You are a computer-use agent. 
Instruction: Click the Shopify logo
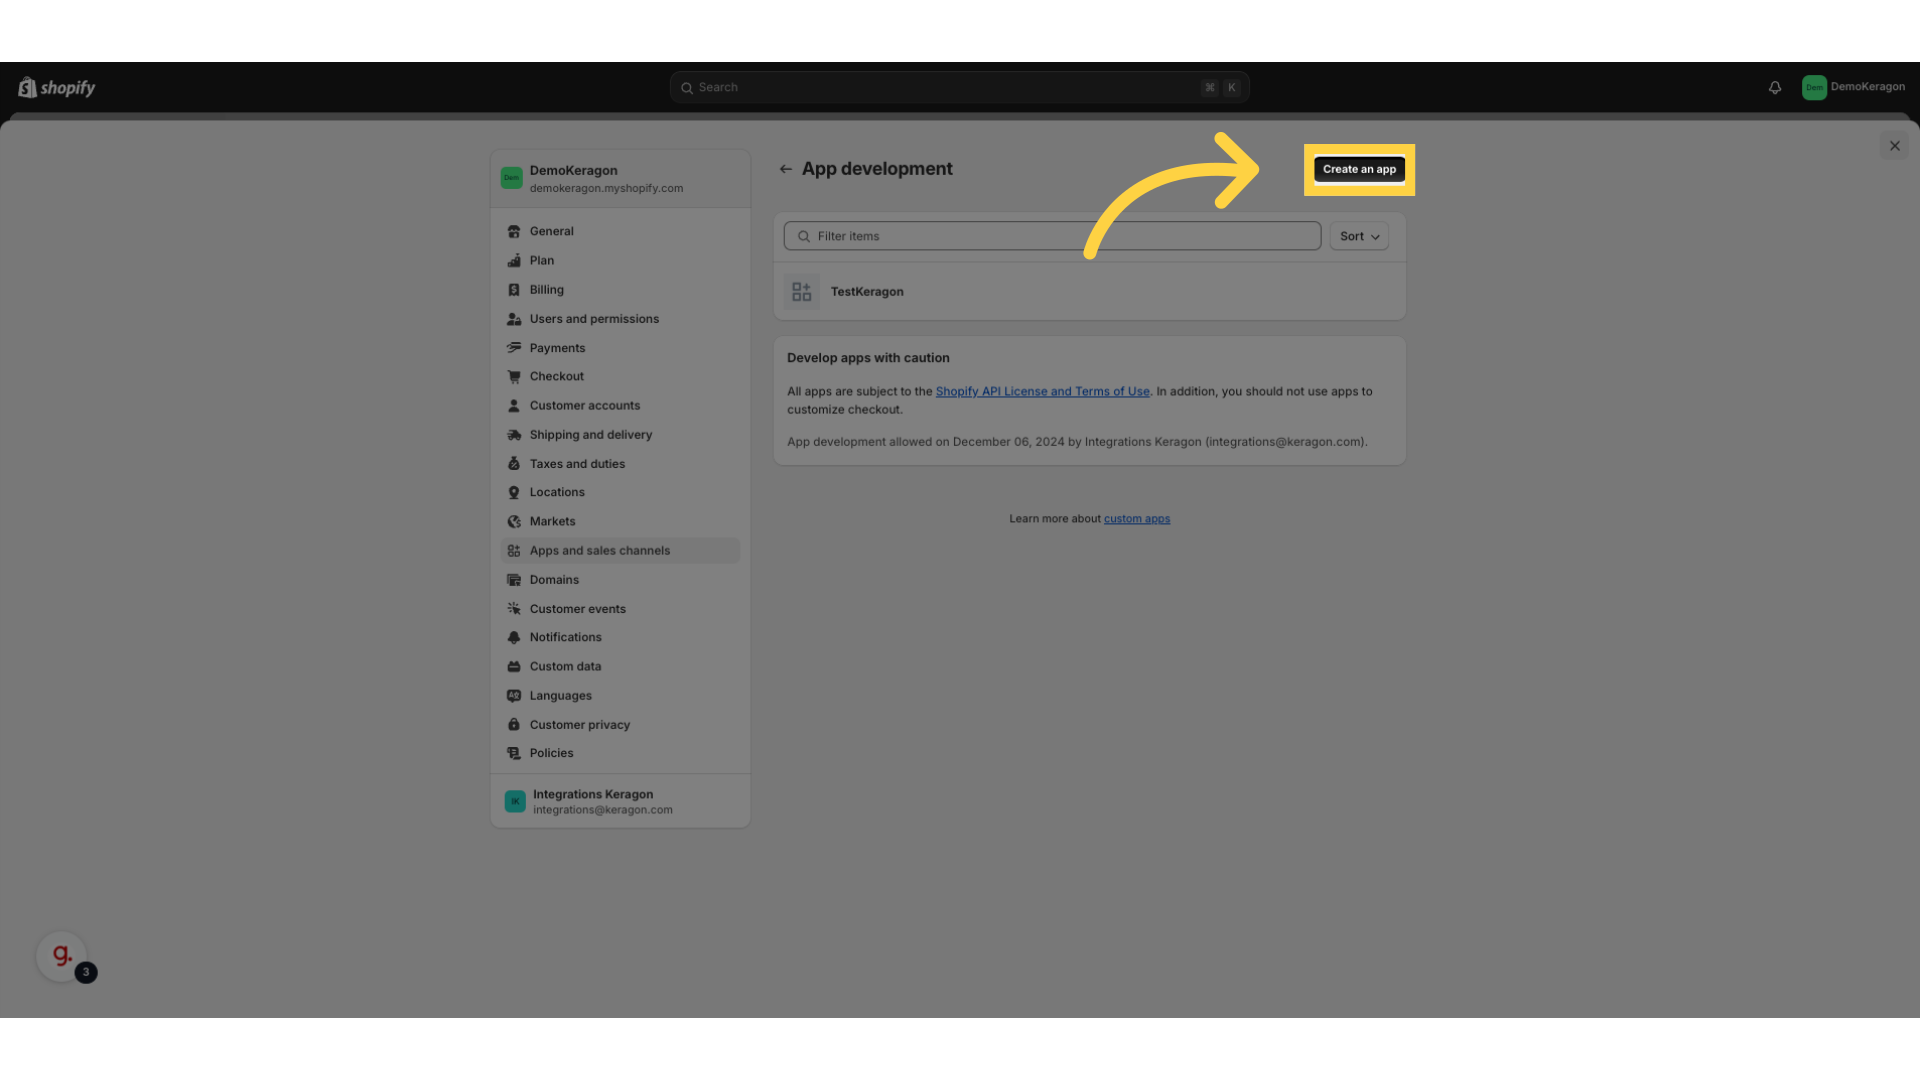(x=56, y=88)
